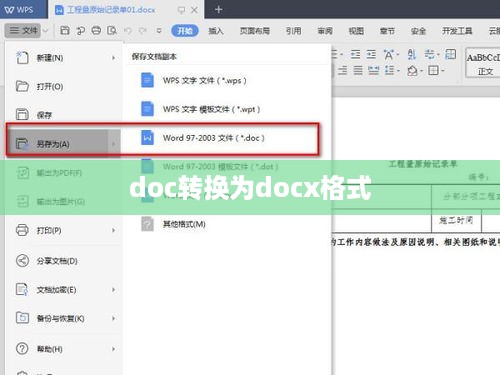500x375 pixels.
Task: Expand the 新建(N) submenu arrow
Action: [114, 58]
